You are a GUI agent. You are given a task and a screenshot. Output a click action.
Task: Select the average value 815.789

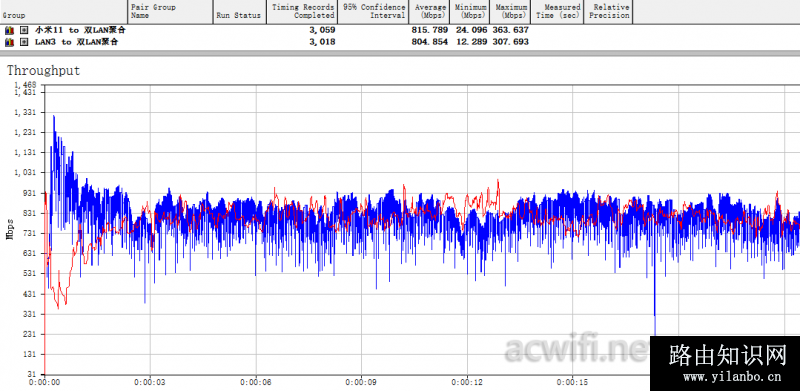(430, 30)
